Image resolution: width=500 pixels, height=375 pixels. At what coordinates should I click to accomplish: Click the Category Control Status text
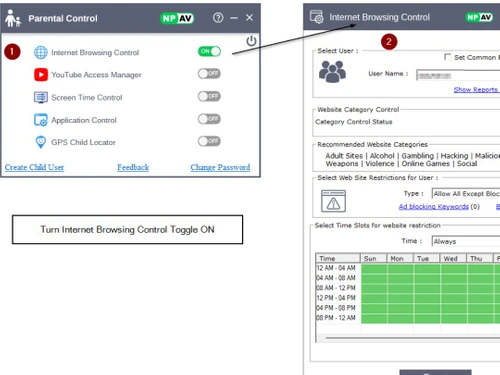tap(354, 122)
